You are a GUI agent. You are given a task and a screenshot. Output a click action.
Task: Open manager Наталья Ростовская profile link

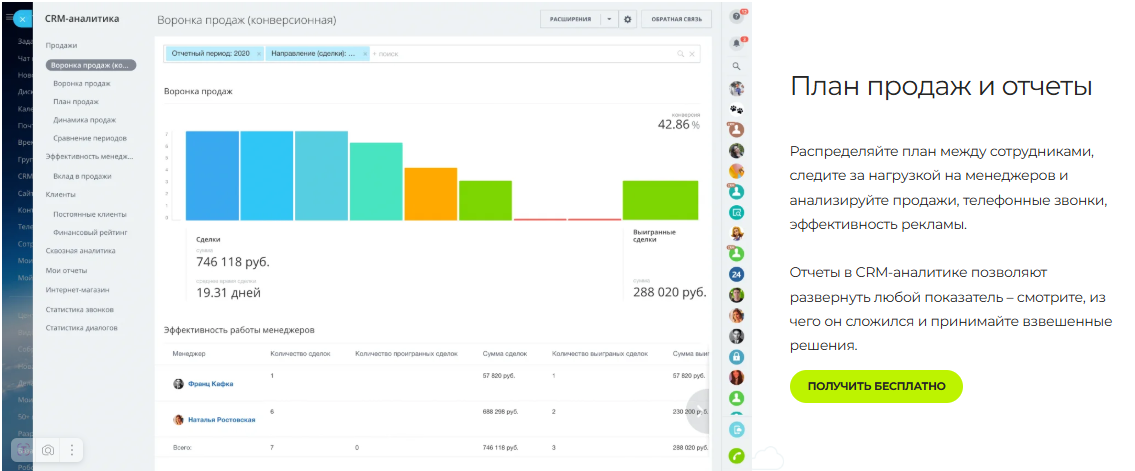click(221, 420)
